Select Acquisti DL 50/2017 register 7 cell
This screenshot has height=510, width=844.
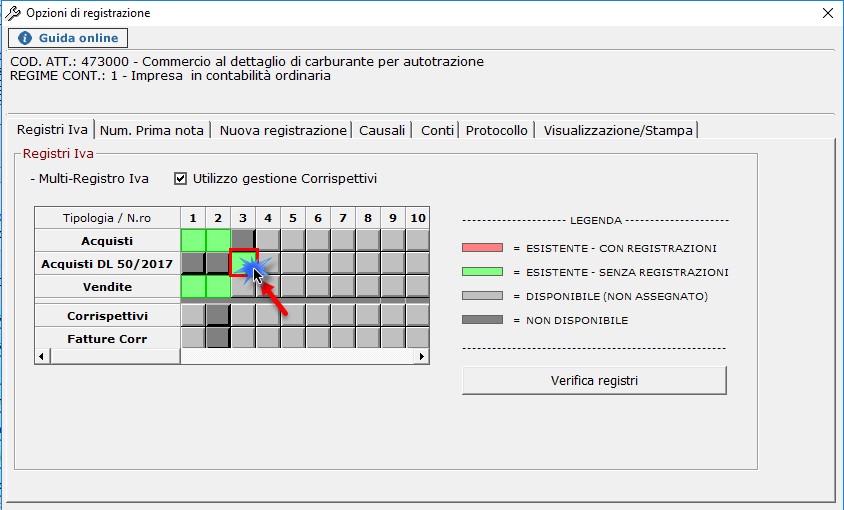coord(343,263)
